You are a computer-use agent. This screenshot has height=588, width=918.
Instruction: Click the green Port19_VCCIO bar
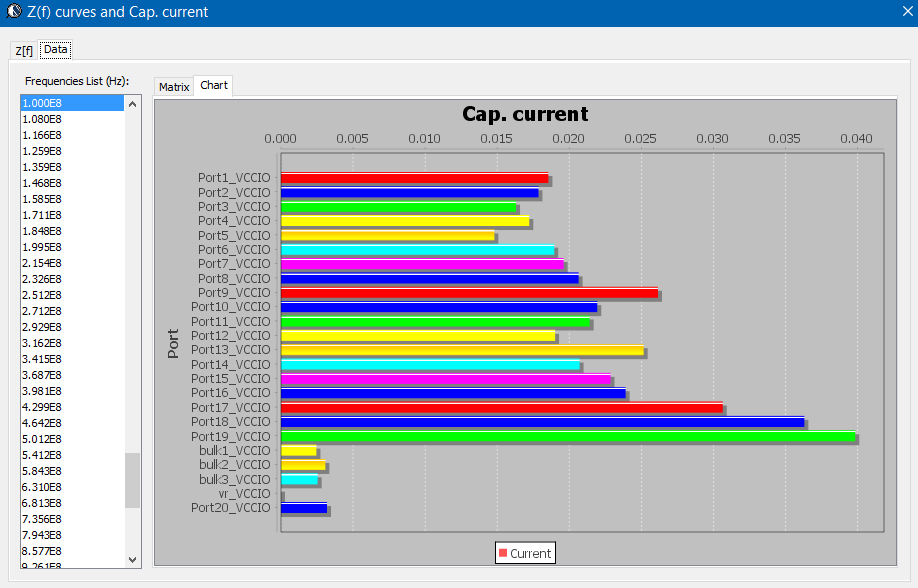pos(567,436)
